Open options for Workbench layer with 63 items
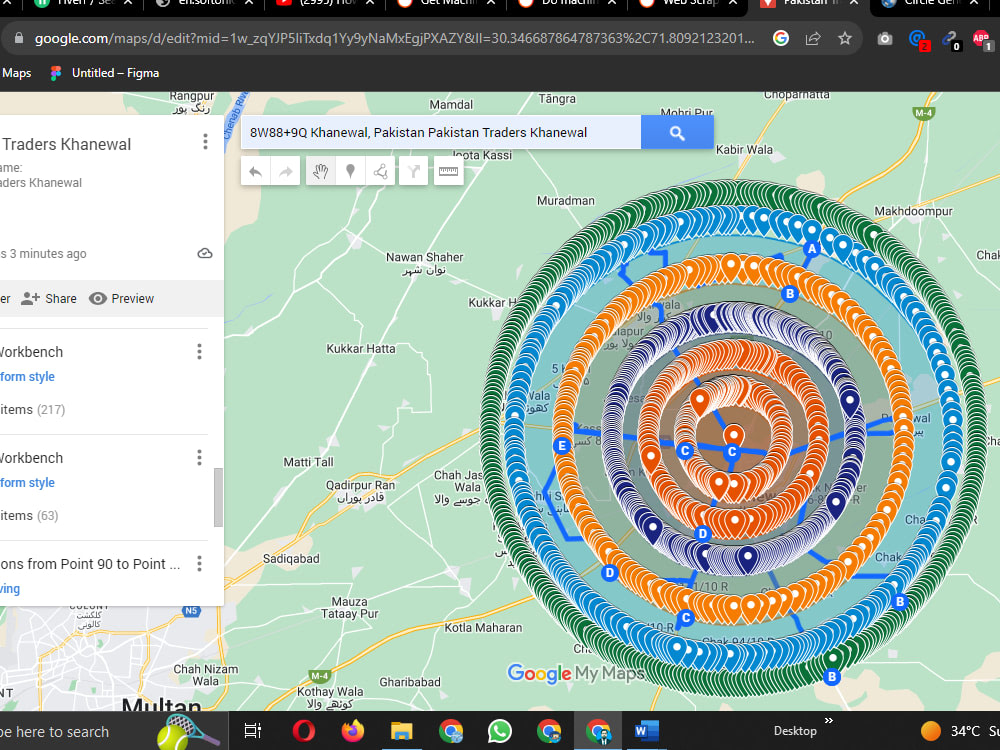Screen dimensions: 1000x750 (199, 457)
